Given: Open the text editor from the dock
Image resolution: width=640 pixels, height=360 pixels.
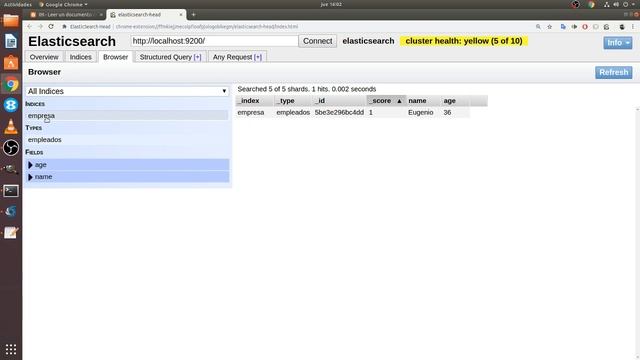Looking at the screenshot, I should pyautogui.click(x=11, y=233).
